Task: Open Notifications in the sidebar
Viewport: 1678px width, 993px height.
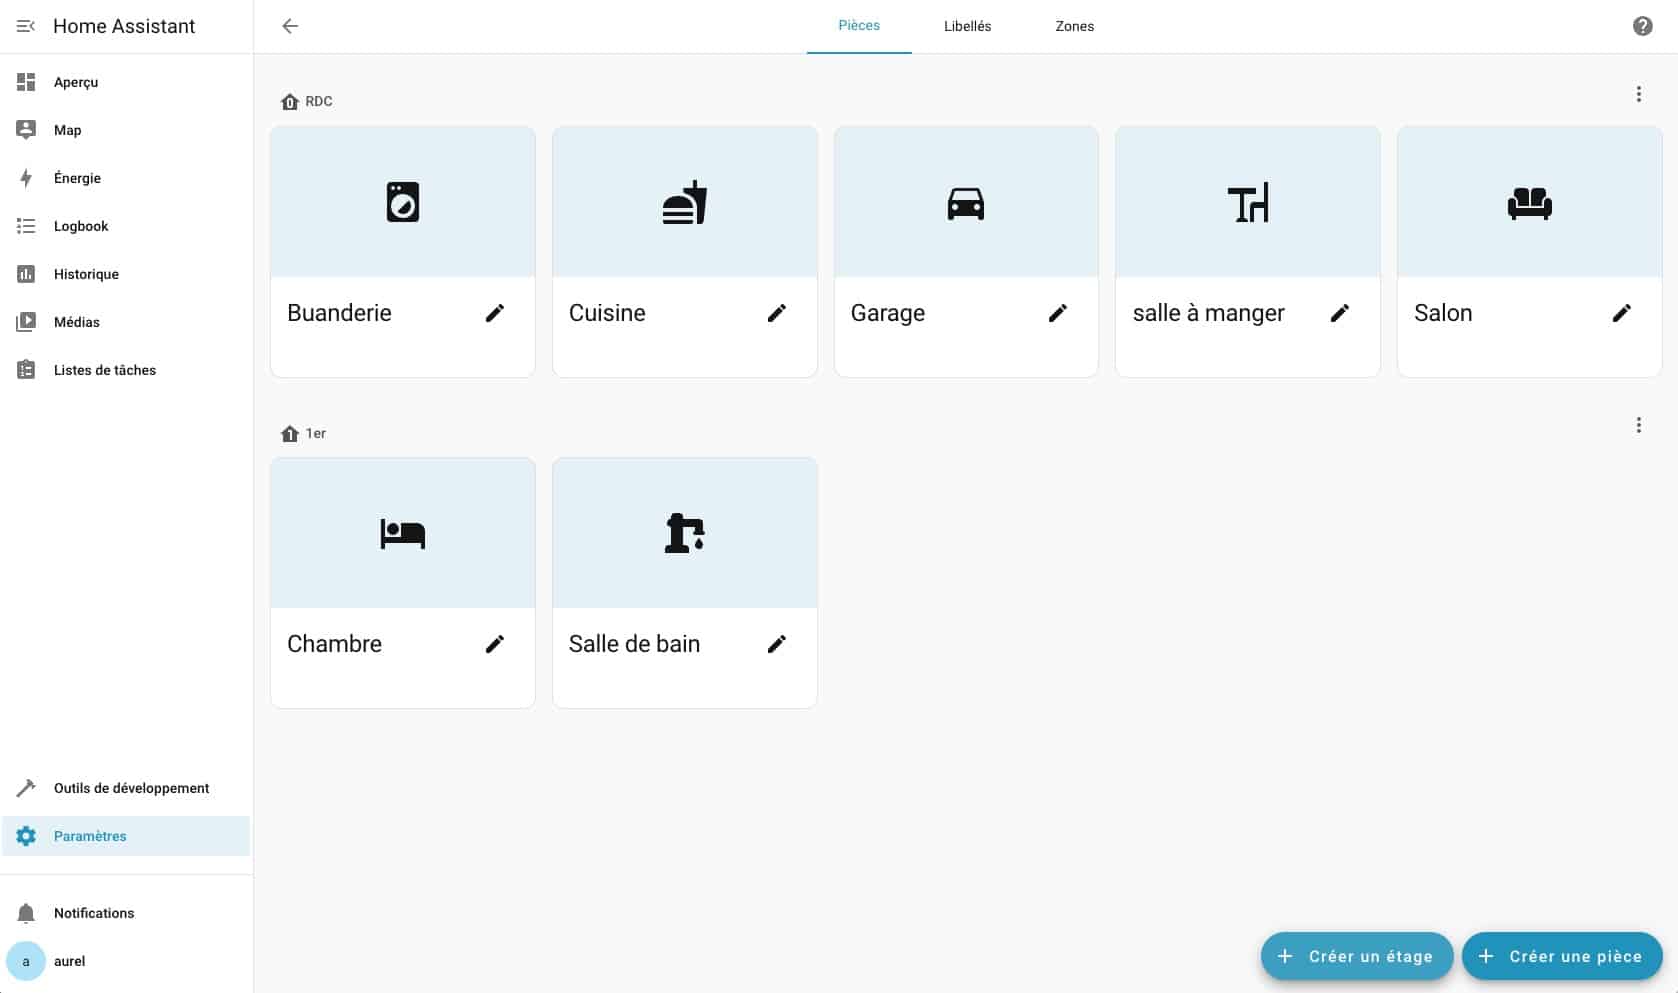Action: 126,913
